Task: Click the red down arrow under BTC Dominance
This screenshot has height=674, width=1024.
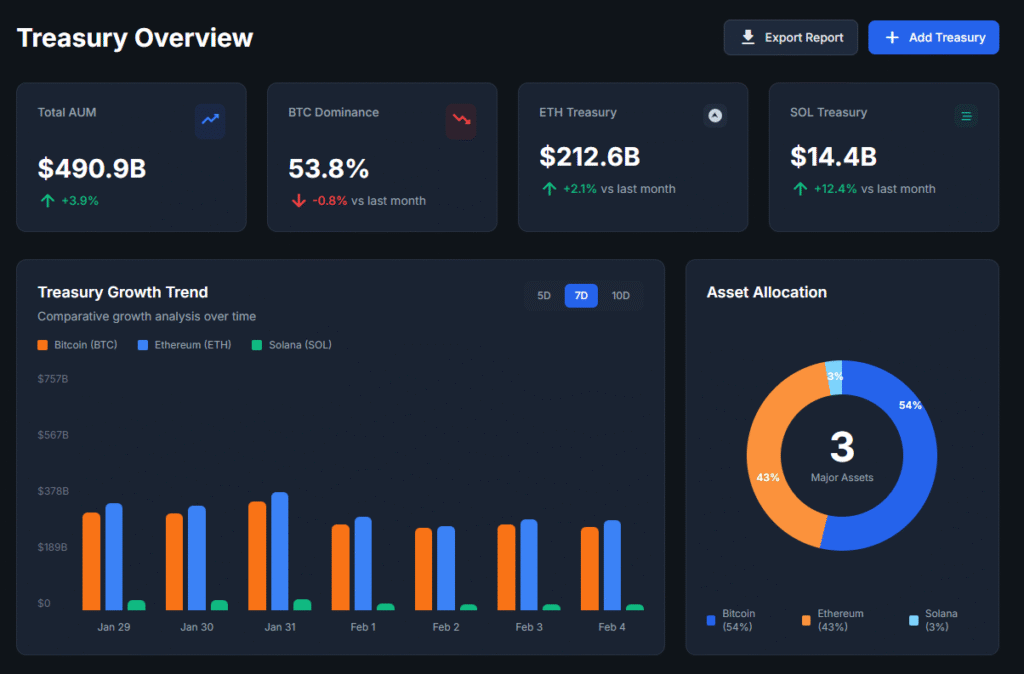Action: (x=298, y=201)
